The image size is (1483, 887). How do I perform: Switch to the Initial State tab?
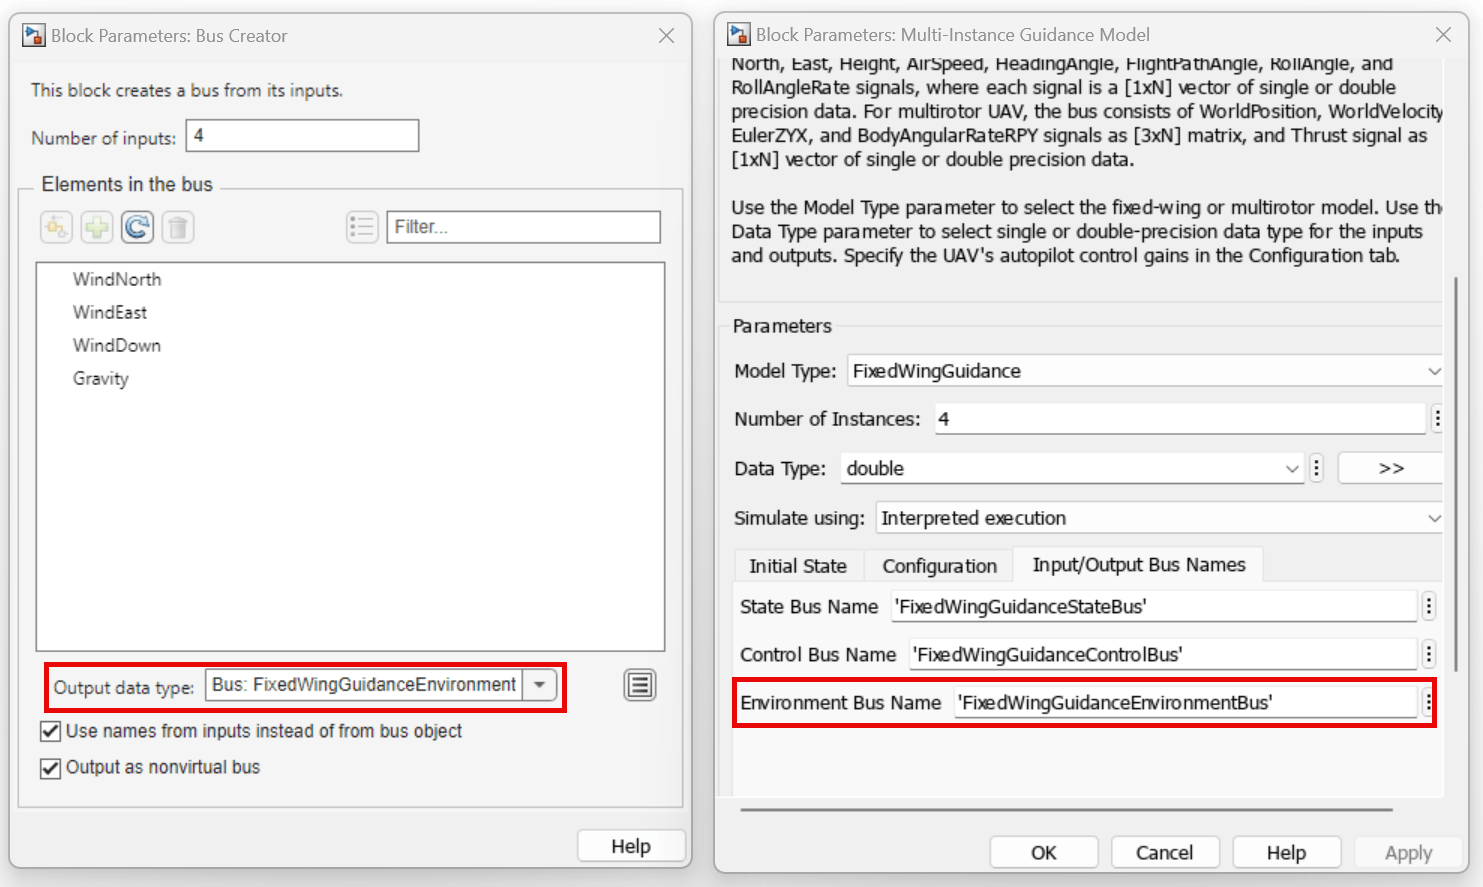point(798,565)
